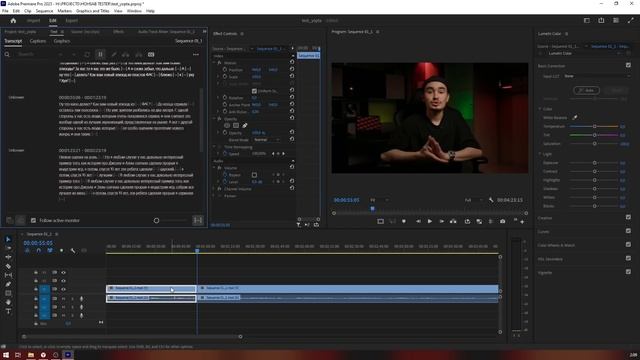
Task: Toggle Follow active monitor checkbox
Action: point(33,220)
